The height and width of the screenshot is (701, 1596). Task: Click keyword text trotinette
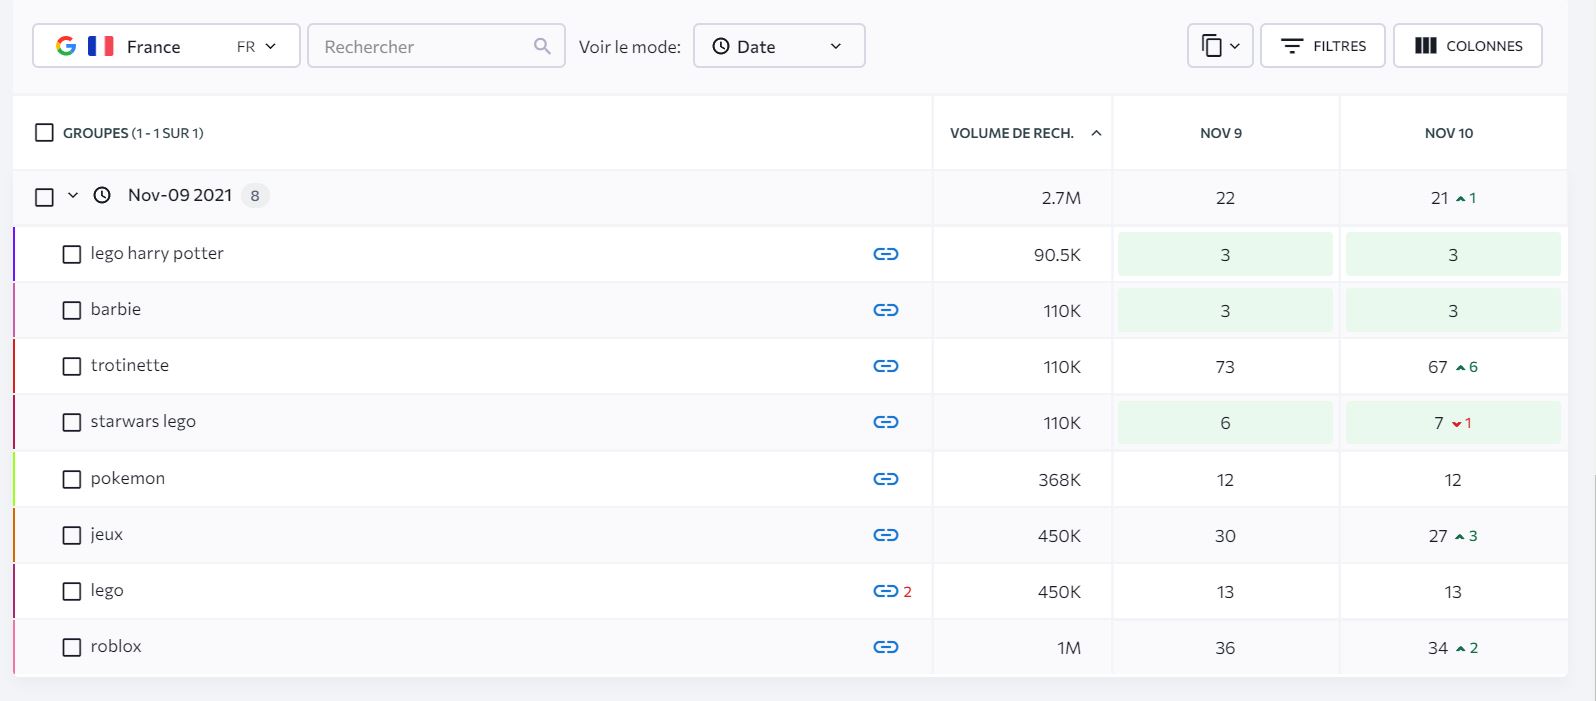point(130,365)
